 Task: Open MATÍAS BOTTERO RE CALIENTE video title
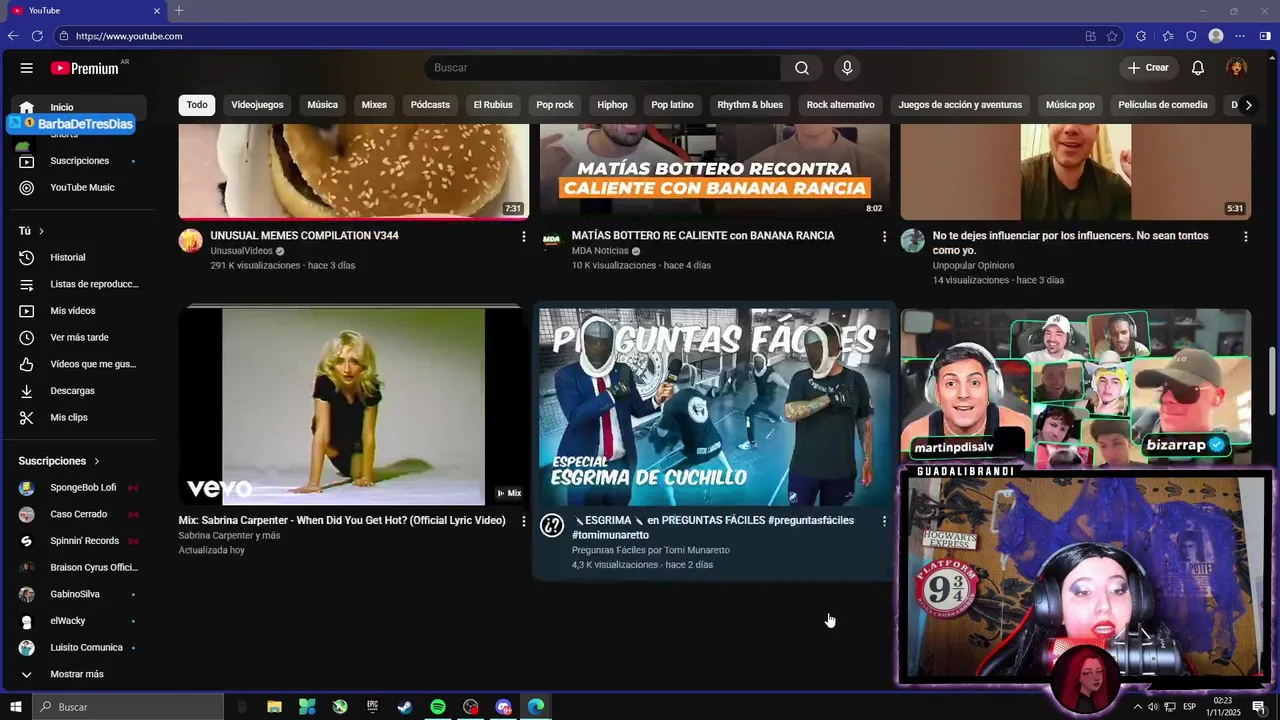703,236
